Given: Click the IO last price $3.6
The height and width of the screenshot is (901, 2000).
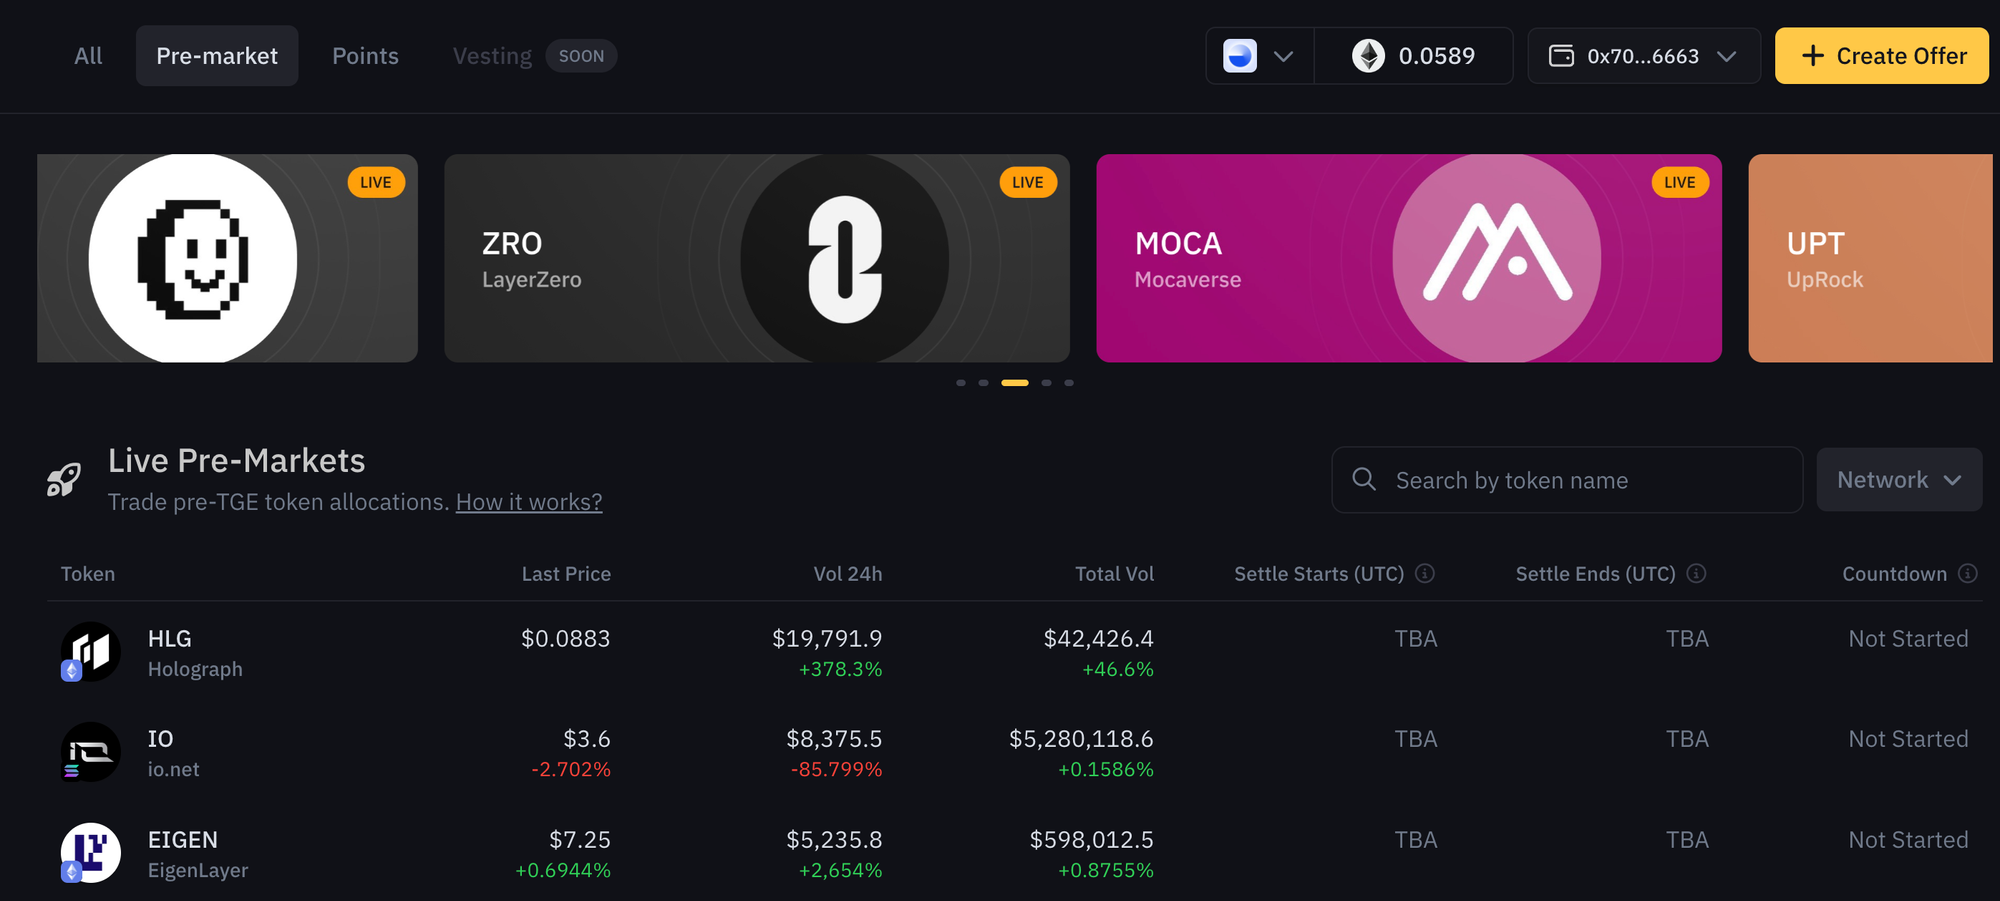Looking at the screenshot, I should pos(586,739).
